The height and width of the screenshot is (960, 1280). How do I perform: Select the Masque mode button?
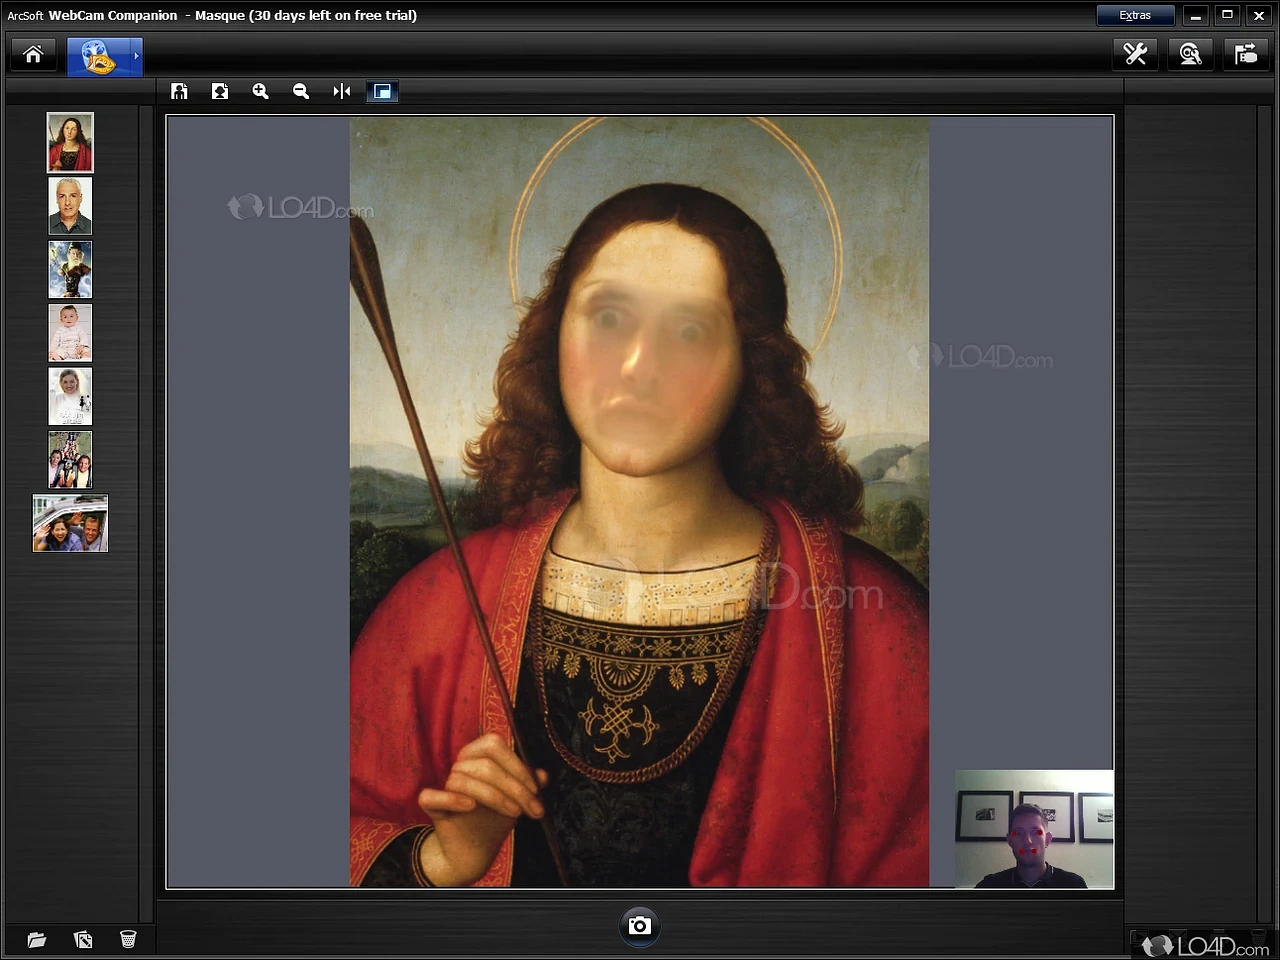(x=98, y=56)
